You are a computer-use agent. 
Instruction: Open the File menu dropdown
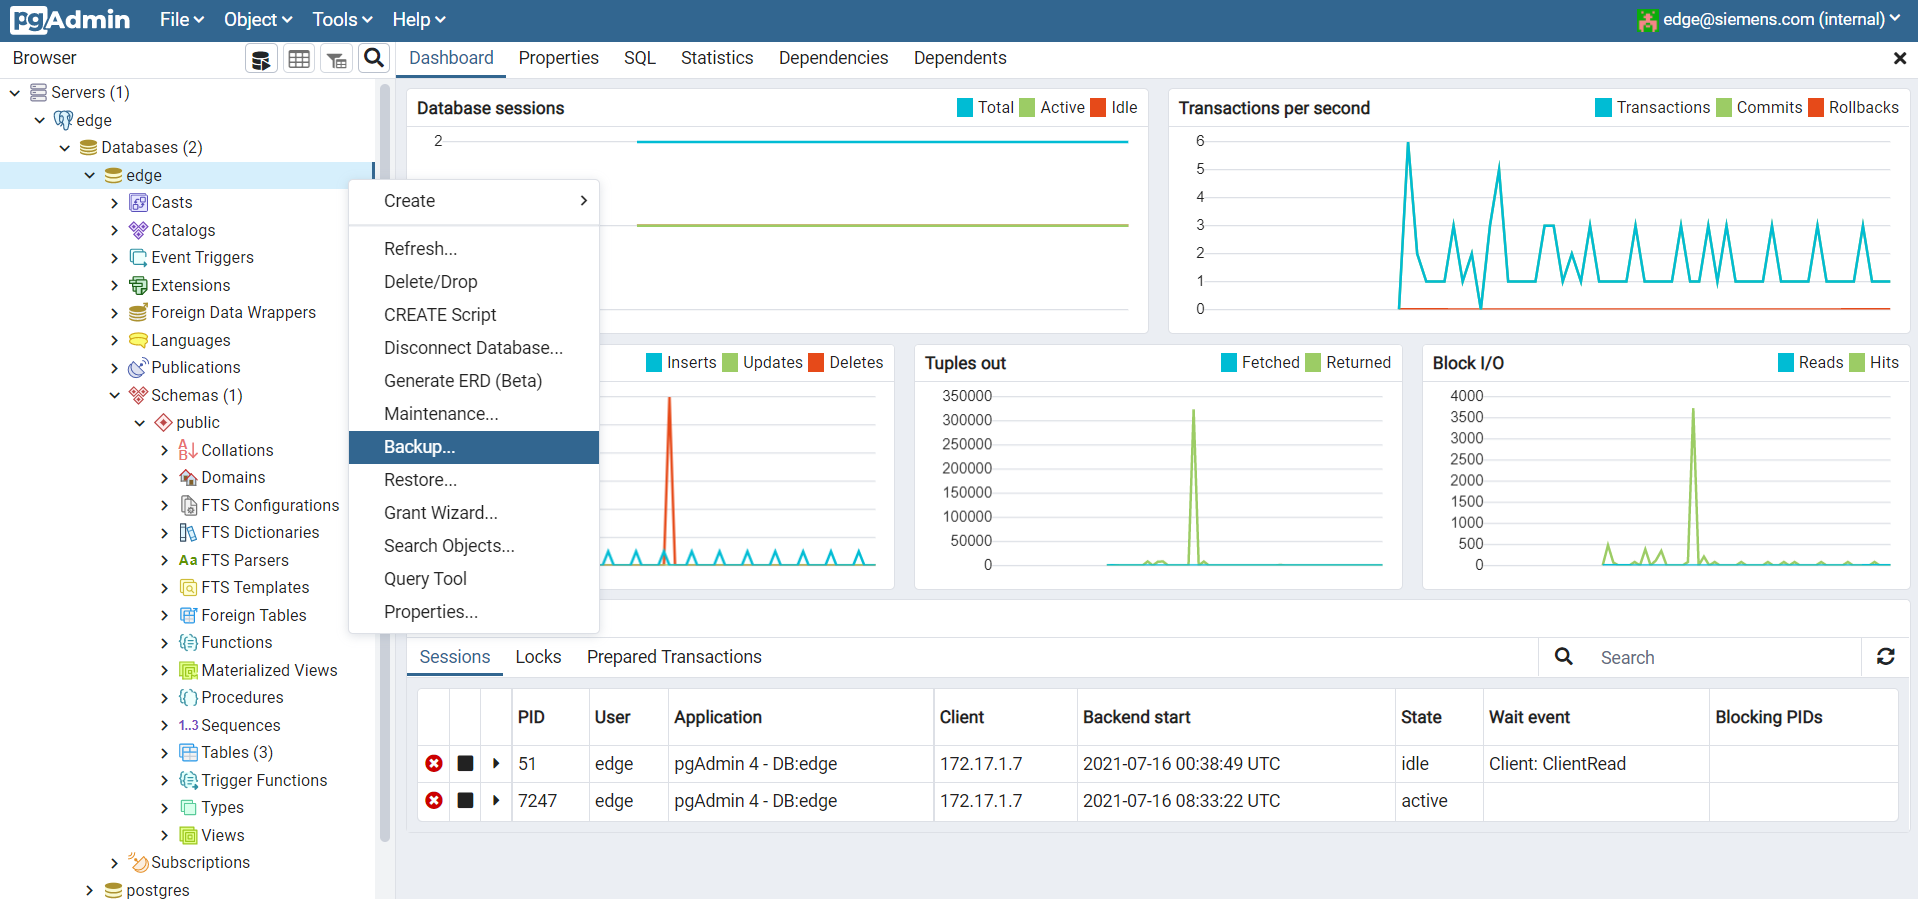pyautogui.click(x=182, y=20)
